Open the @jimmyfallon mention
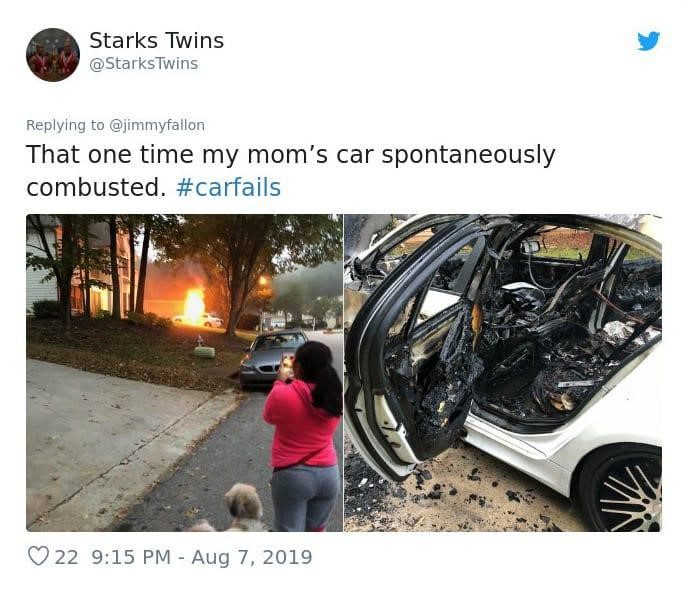Screen dimensions: 687x593 pos(156,125)
